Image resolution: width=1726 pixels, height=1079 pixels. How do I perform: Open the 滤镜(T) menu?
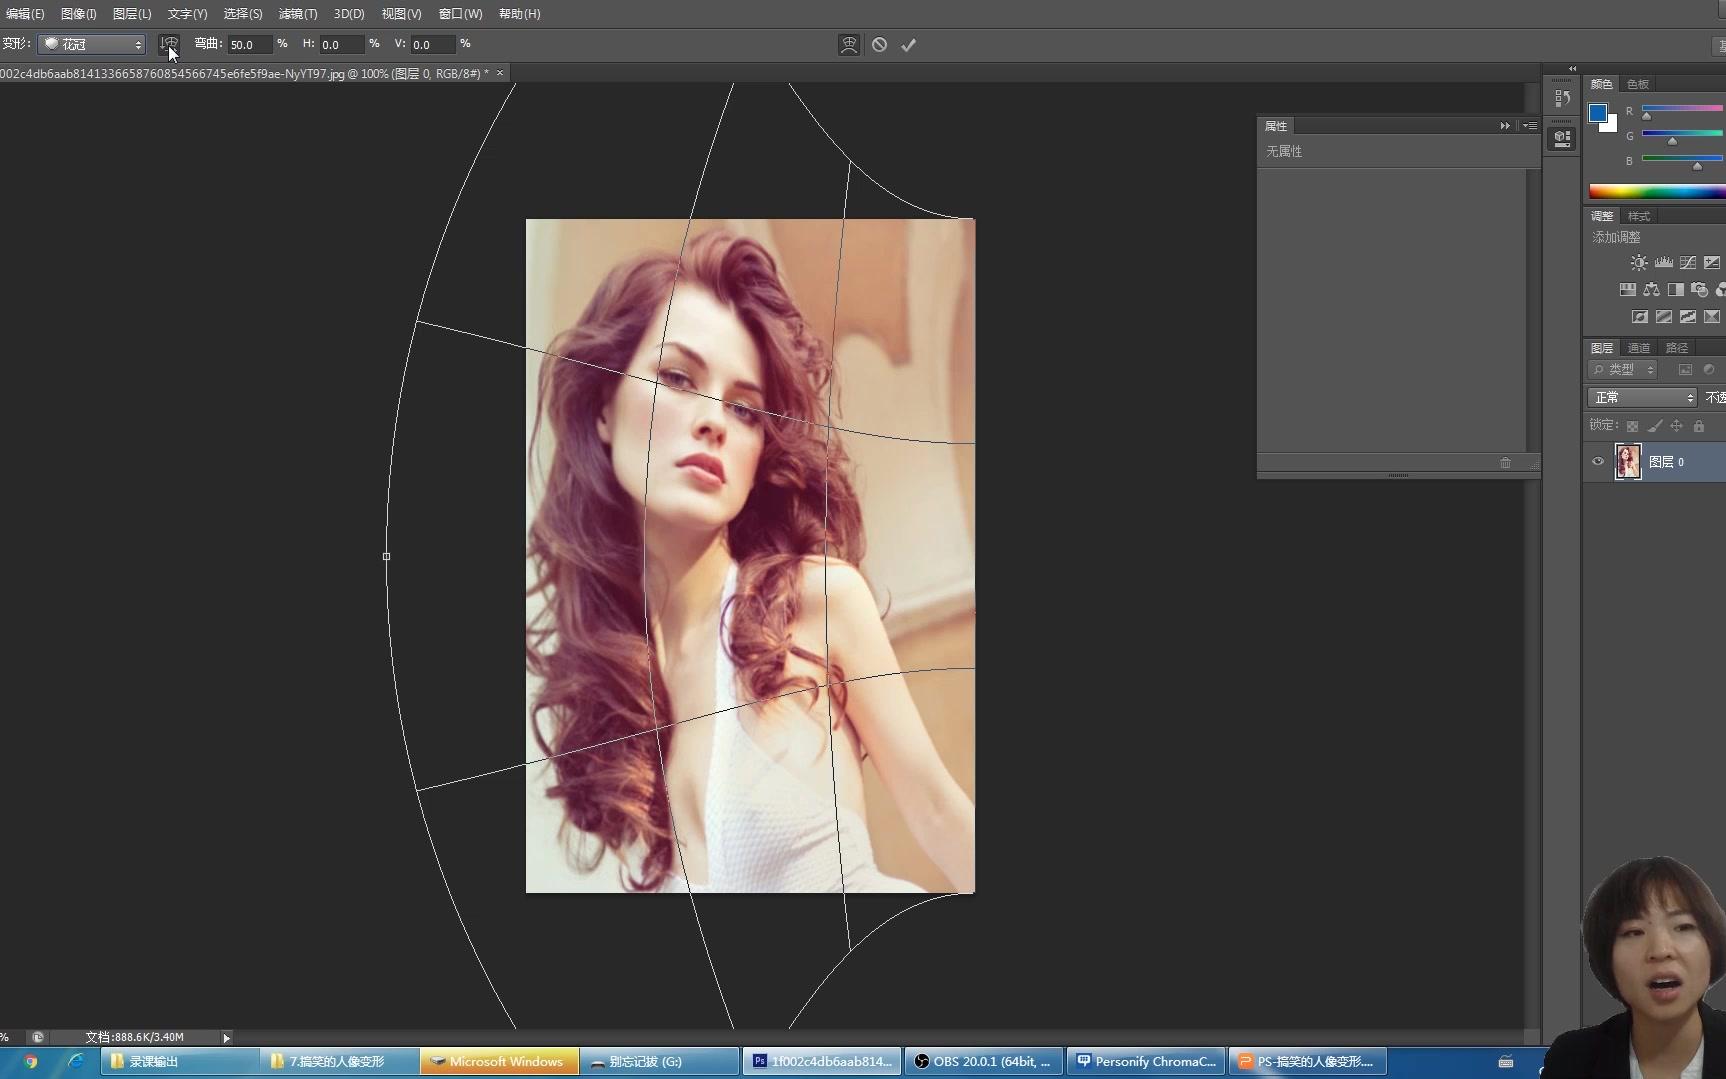click(297, 14)
